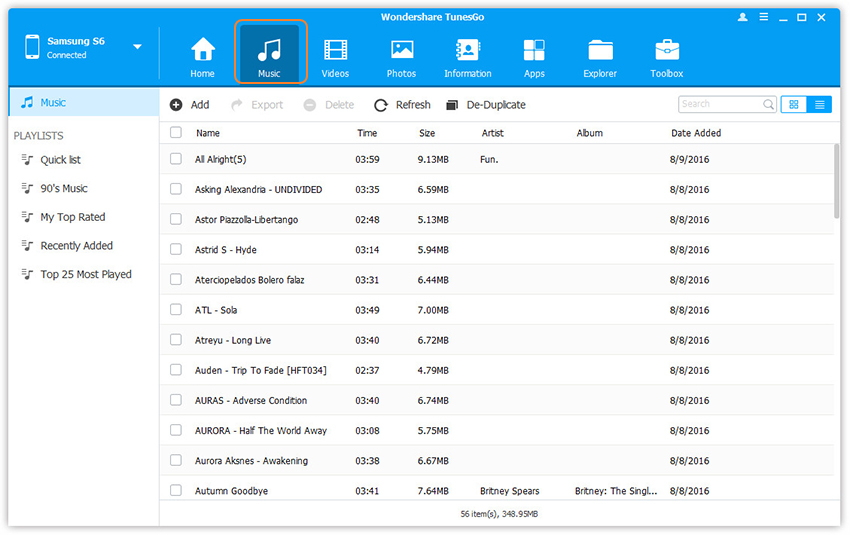The height and width of the screenshot is (535, 850).
Task: Click the user account icon
Action: pyautogui.click(x=743, y=17)
